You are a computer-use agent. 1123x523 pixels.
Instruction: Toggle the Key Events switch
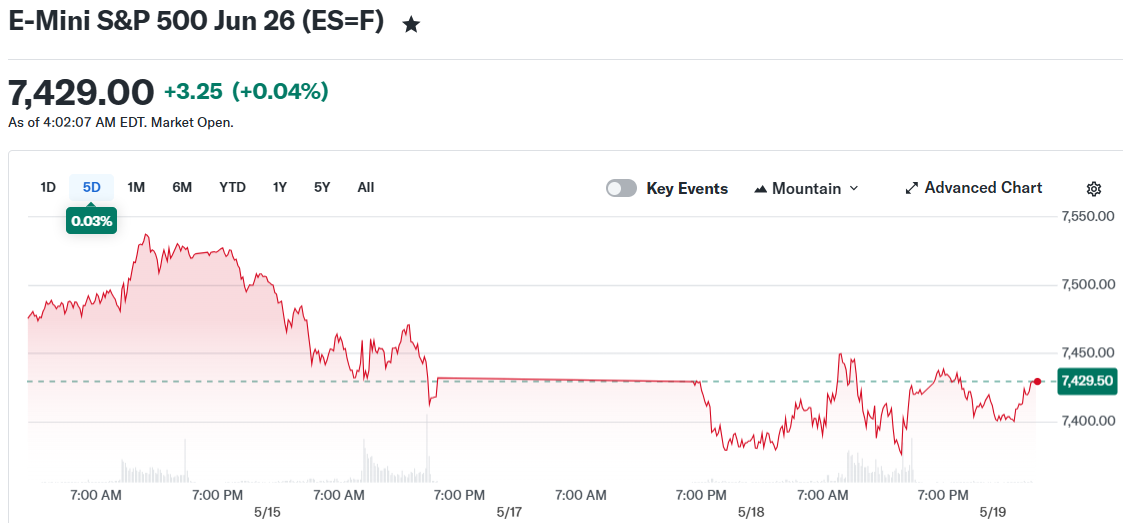tap(621, 188)
